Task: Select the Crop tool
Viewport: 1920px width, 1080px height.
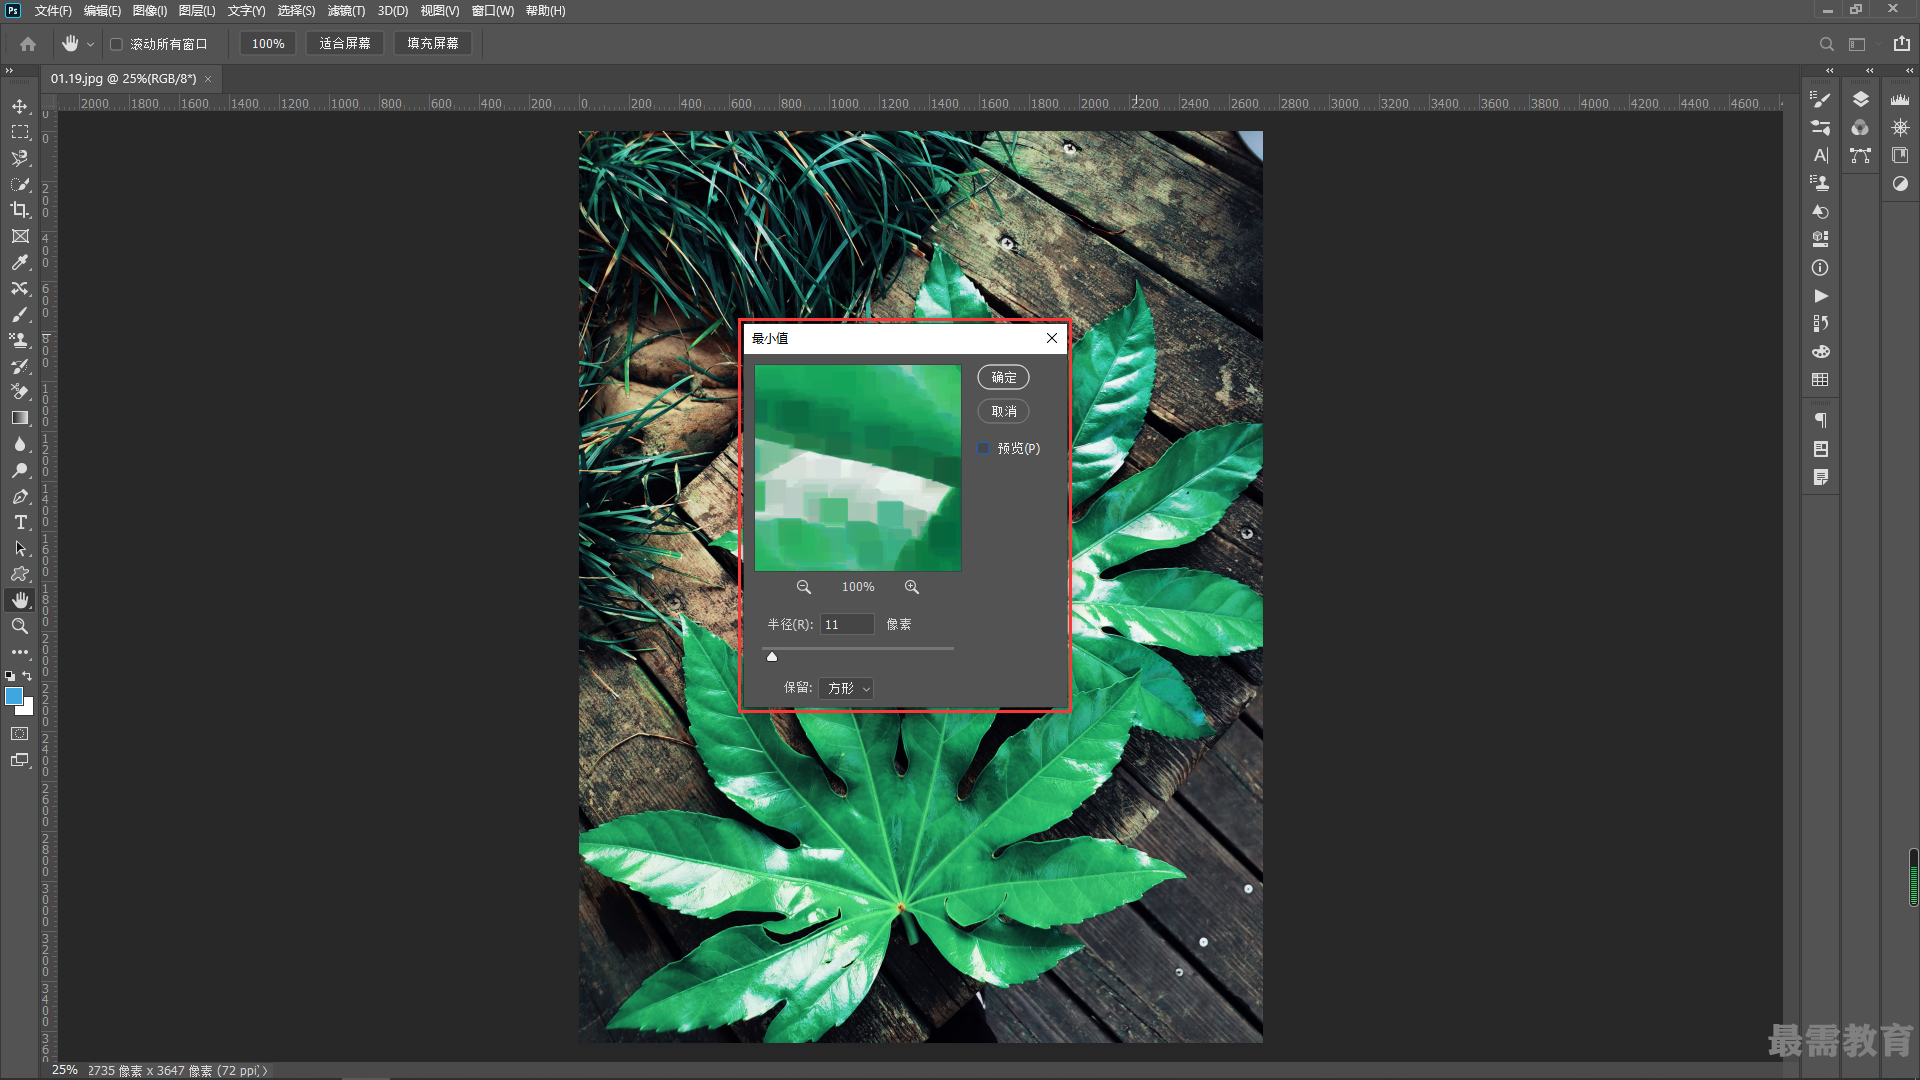Action: point(20,210)
